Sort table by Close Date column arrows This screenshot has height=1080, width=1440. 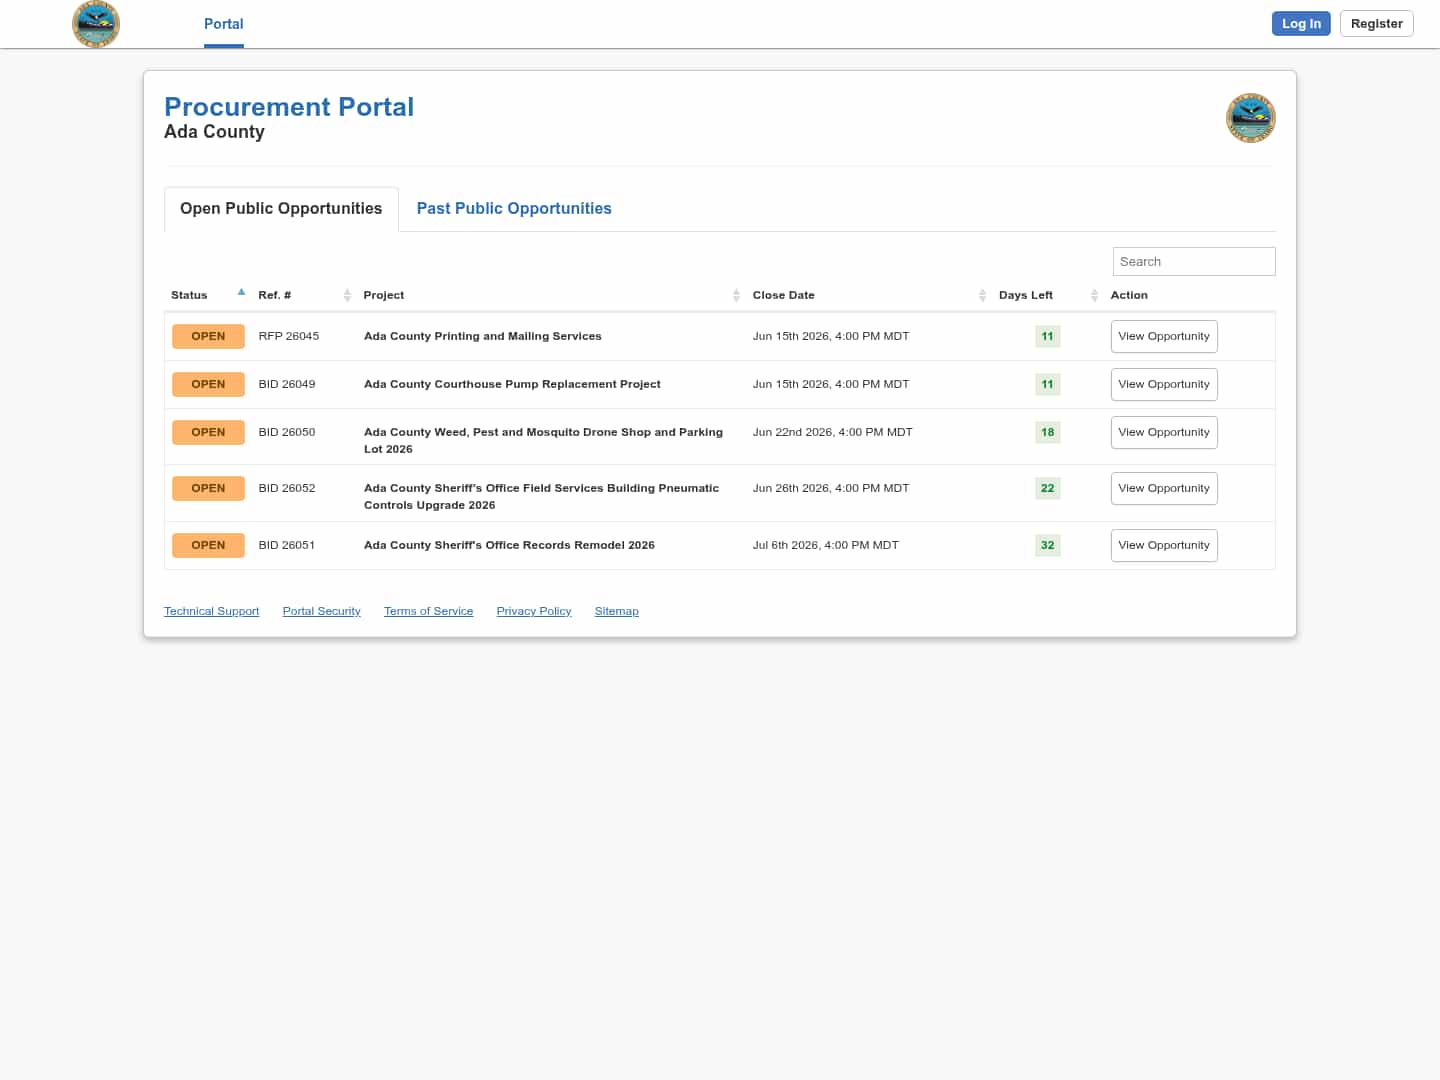click(x=982, y=295)
